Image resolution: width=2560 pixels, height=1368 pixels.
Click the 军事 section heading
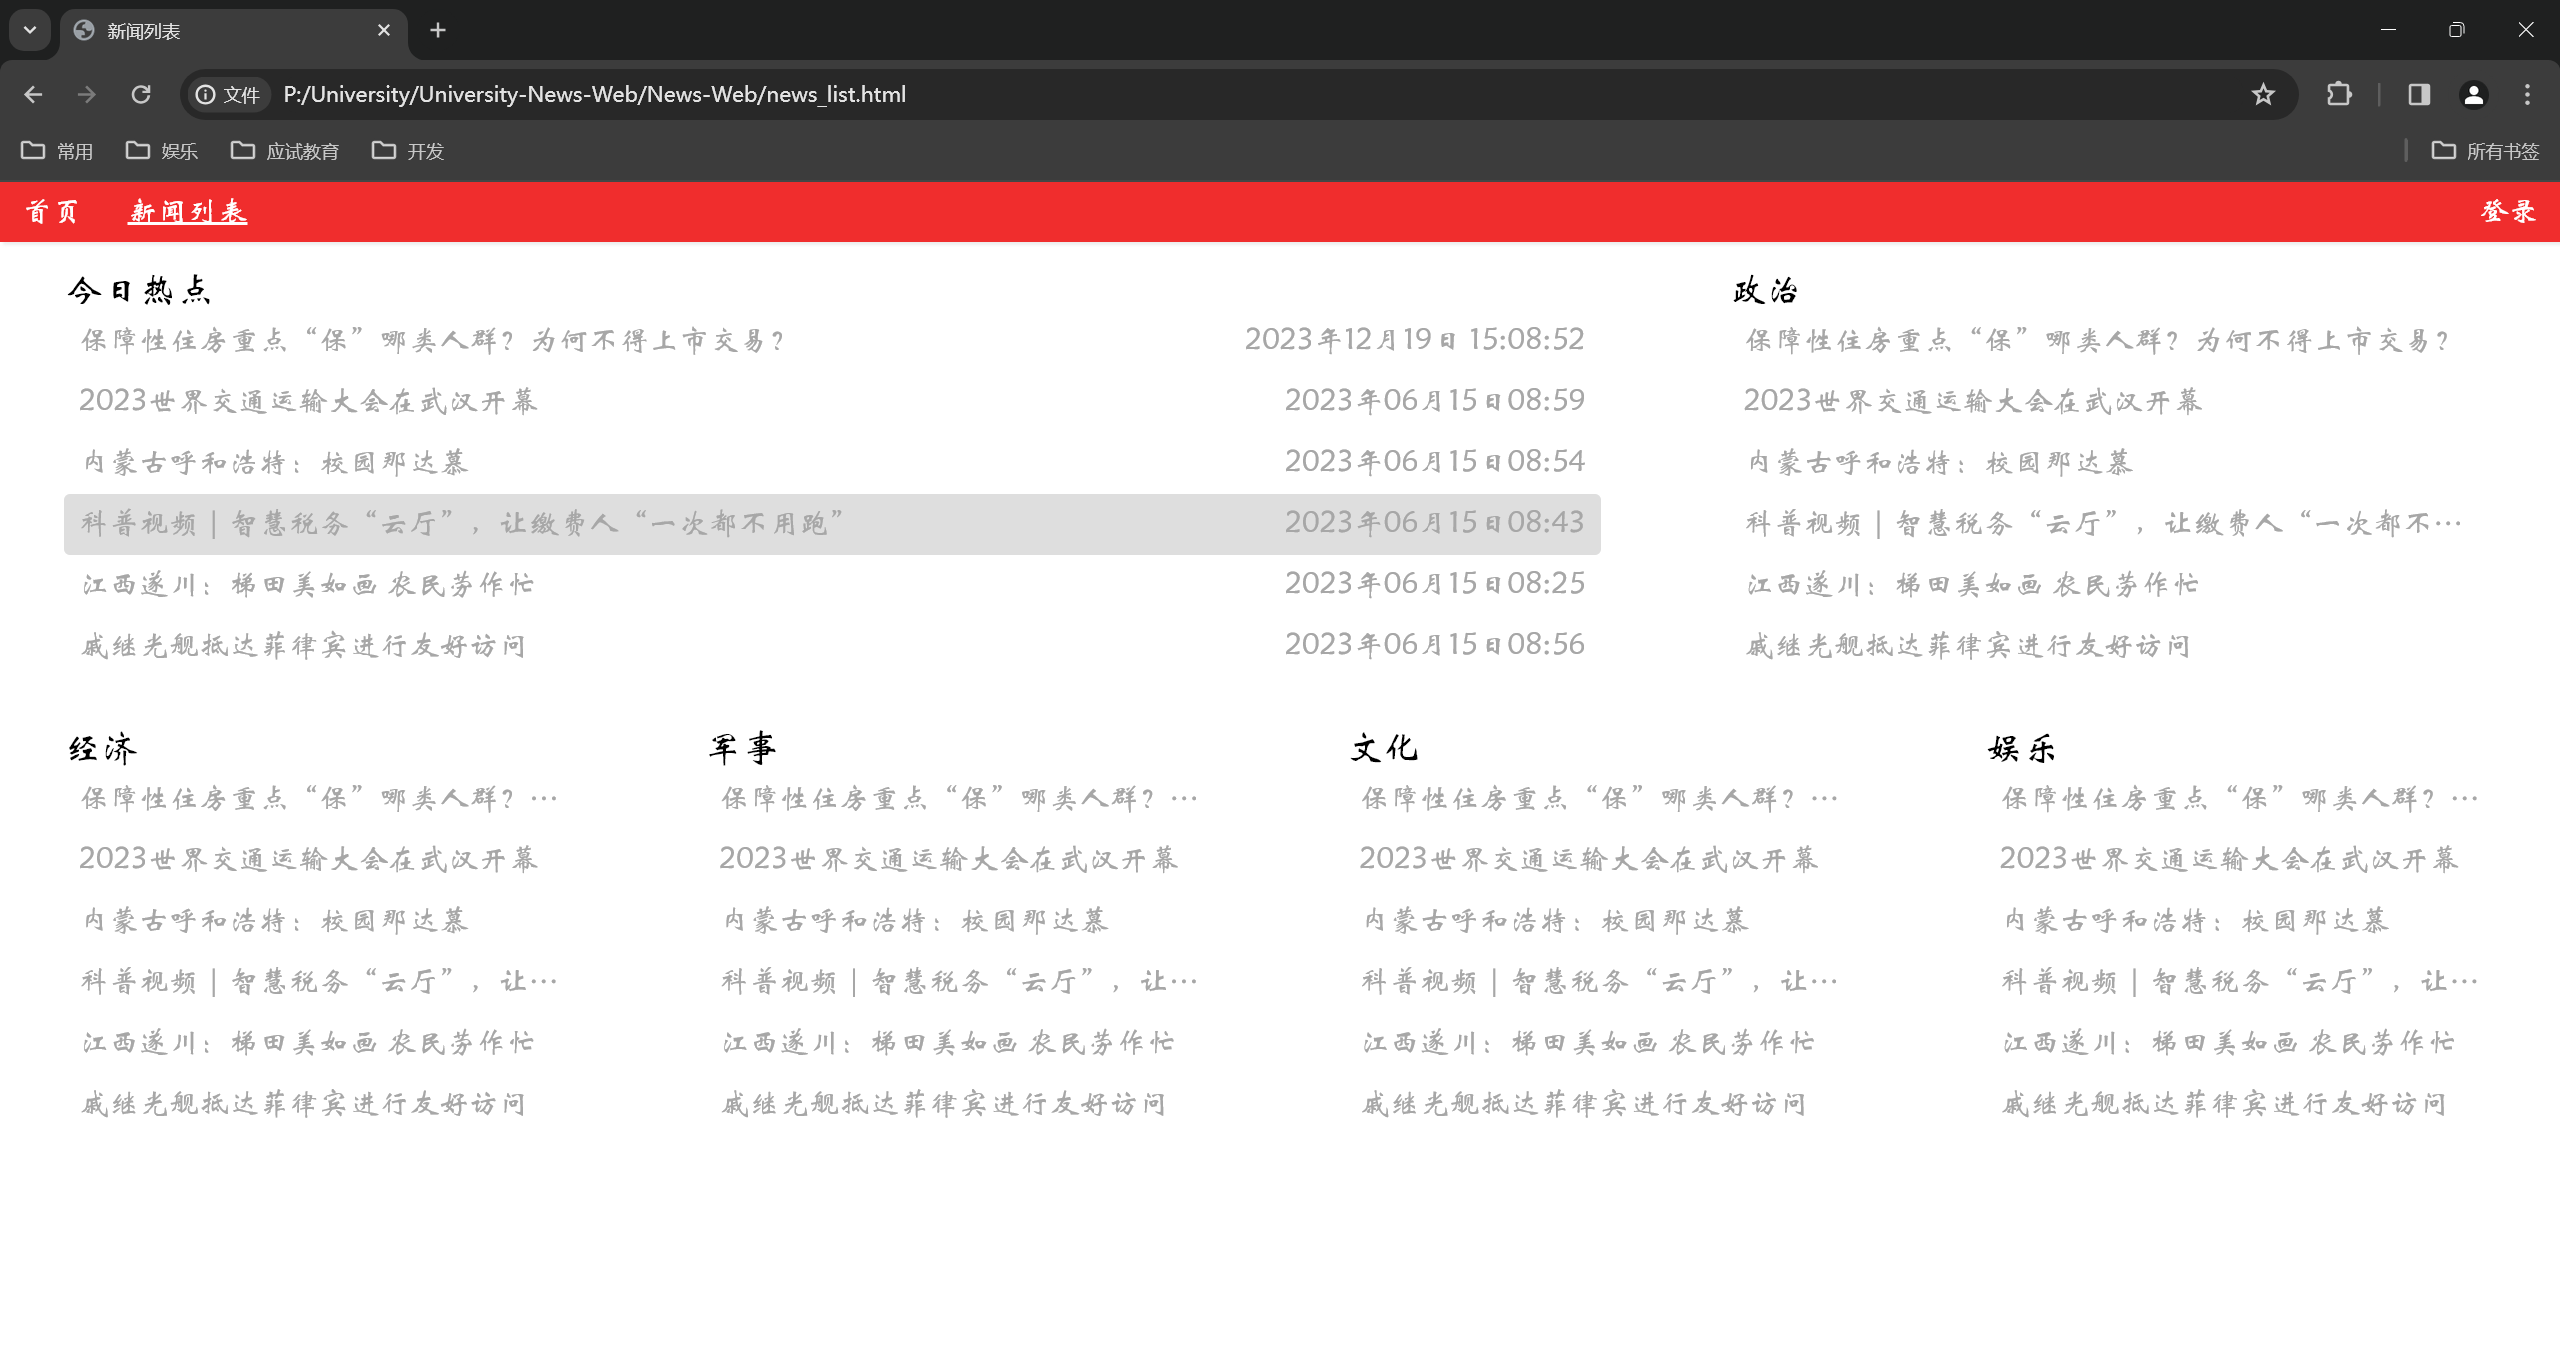(743, 748)
